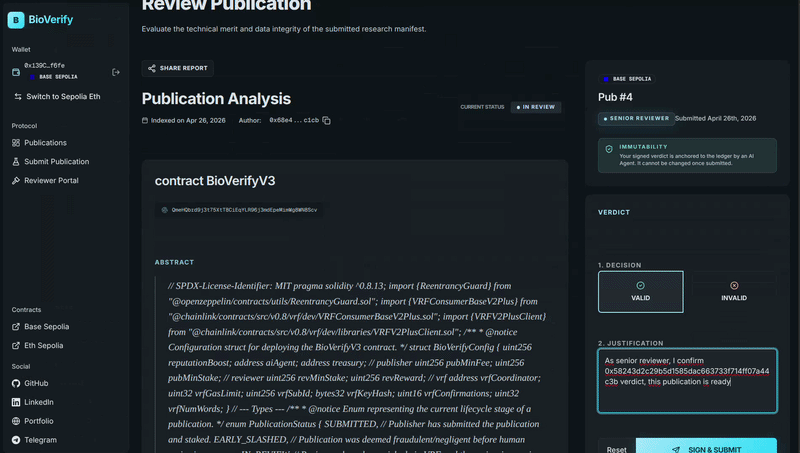Screen dimensions: 800x453
Task: Open the Telegram link
Action: (x=40, y=440)
